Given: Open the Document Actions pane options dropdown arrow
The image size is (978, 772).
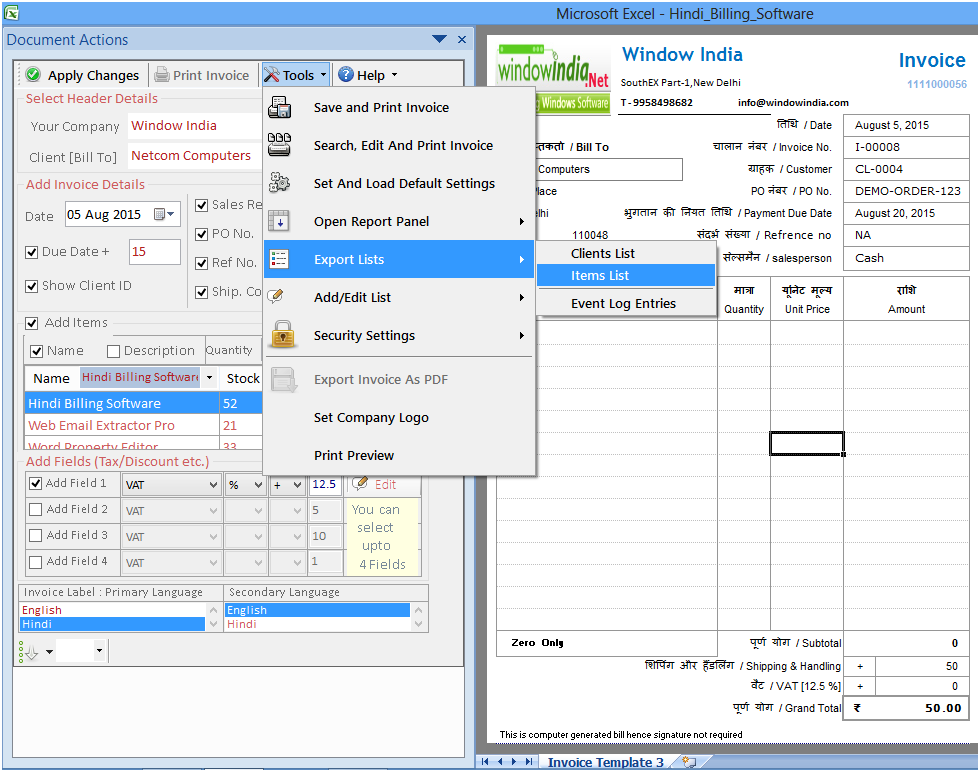Looking at the screenshot, I should click(439, 39).
